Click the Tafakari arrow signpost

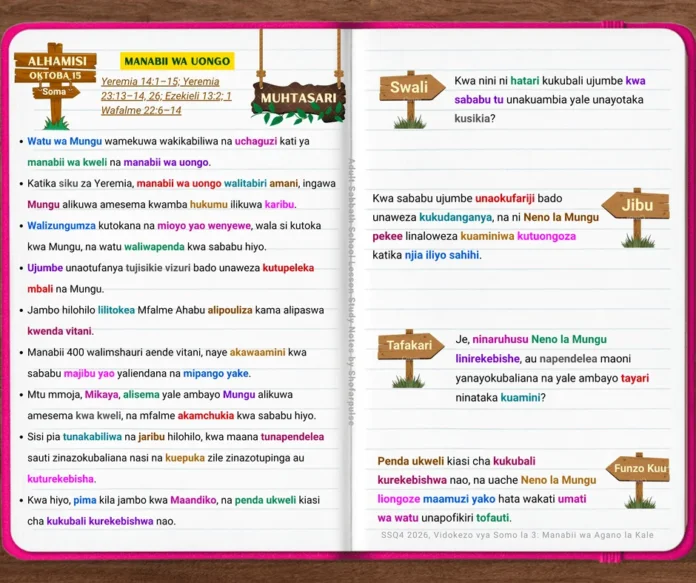pos(411,357)
